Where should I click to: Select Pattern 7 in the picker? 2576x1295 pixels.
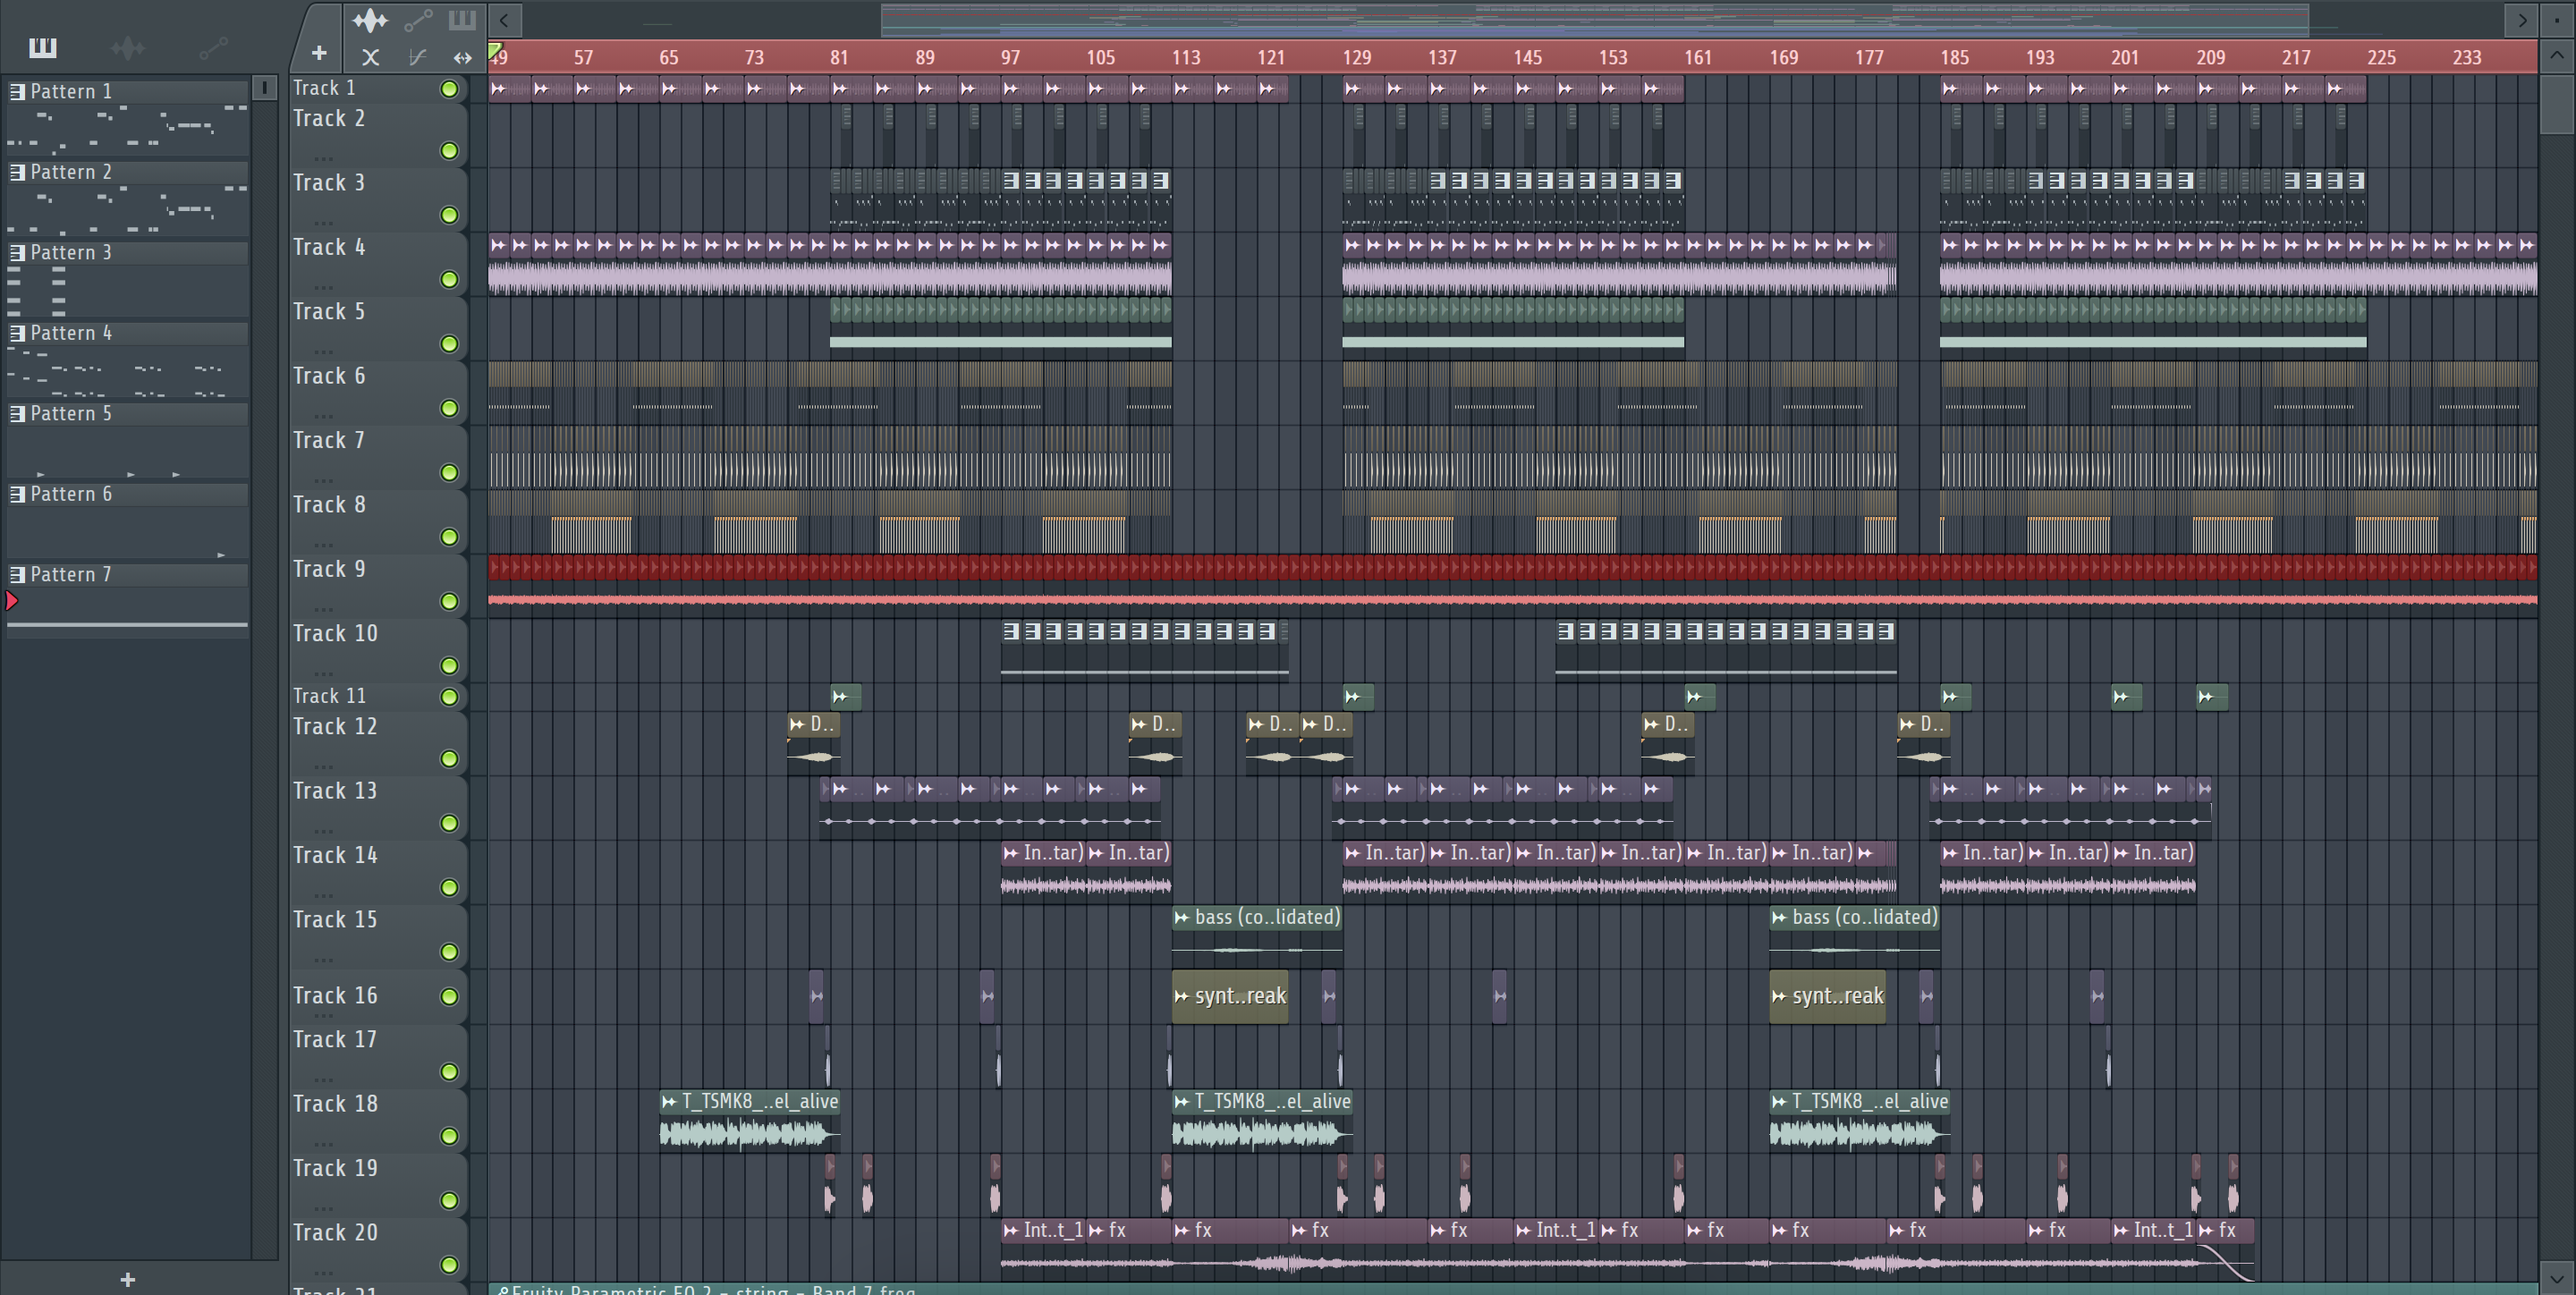click(x=128, y=575)
